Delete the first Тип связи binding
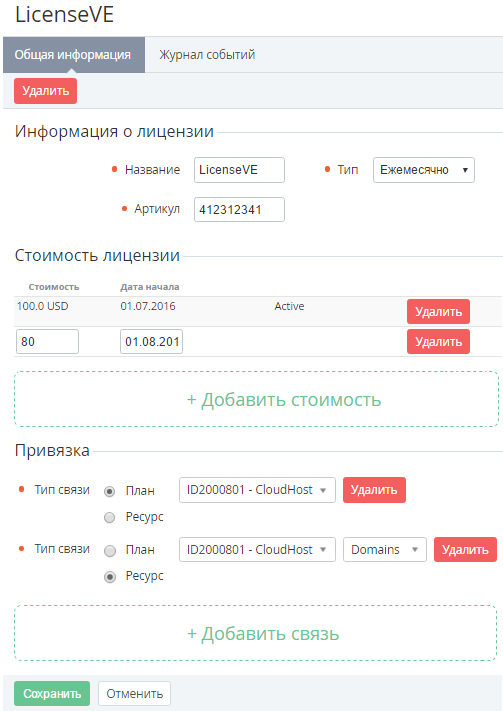Image resolution: width=503 pixels, height=711 pixels. (374, 490)
